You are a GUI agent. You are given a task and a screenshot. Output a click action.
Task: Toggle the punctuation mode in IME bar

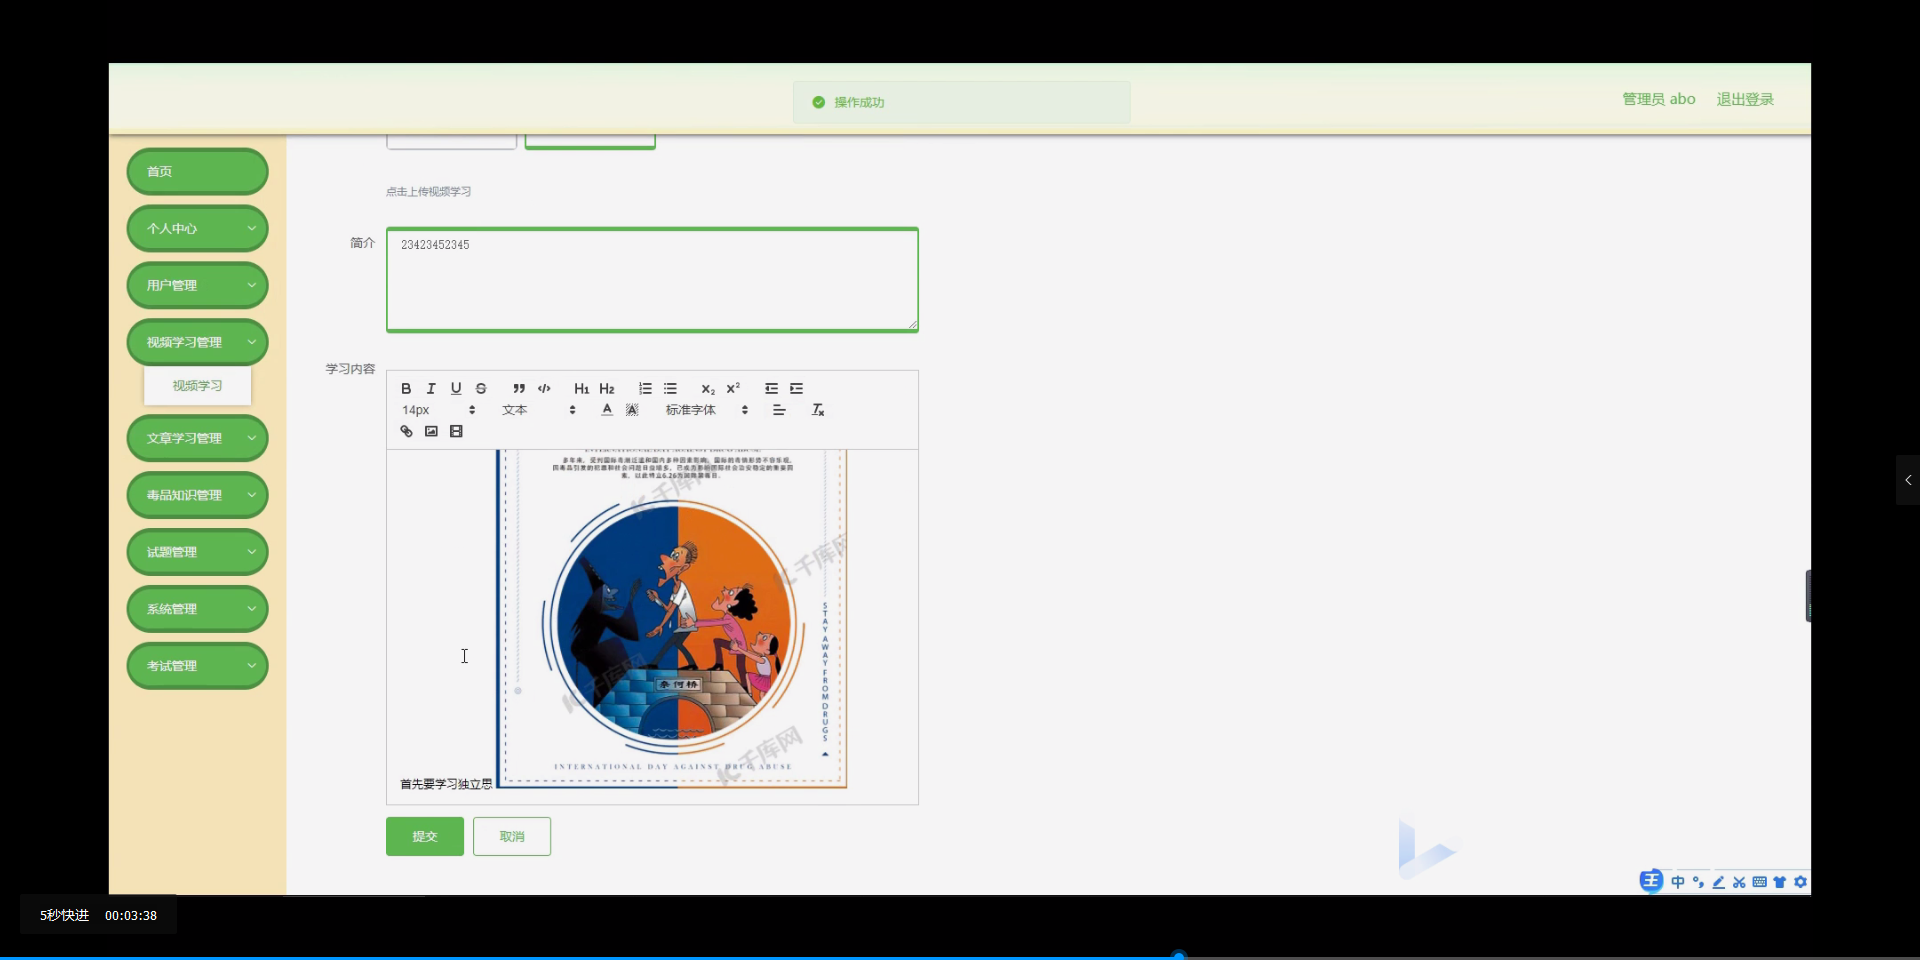(x=1698, y=882)
